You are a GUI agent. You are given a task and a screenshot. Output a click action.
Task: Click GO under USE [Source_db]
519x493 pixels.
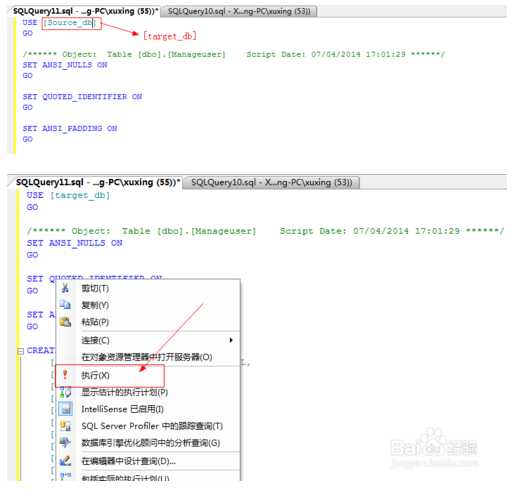[27, 33]
